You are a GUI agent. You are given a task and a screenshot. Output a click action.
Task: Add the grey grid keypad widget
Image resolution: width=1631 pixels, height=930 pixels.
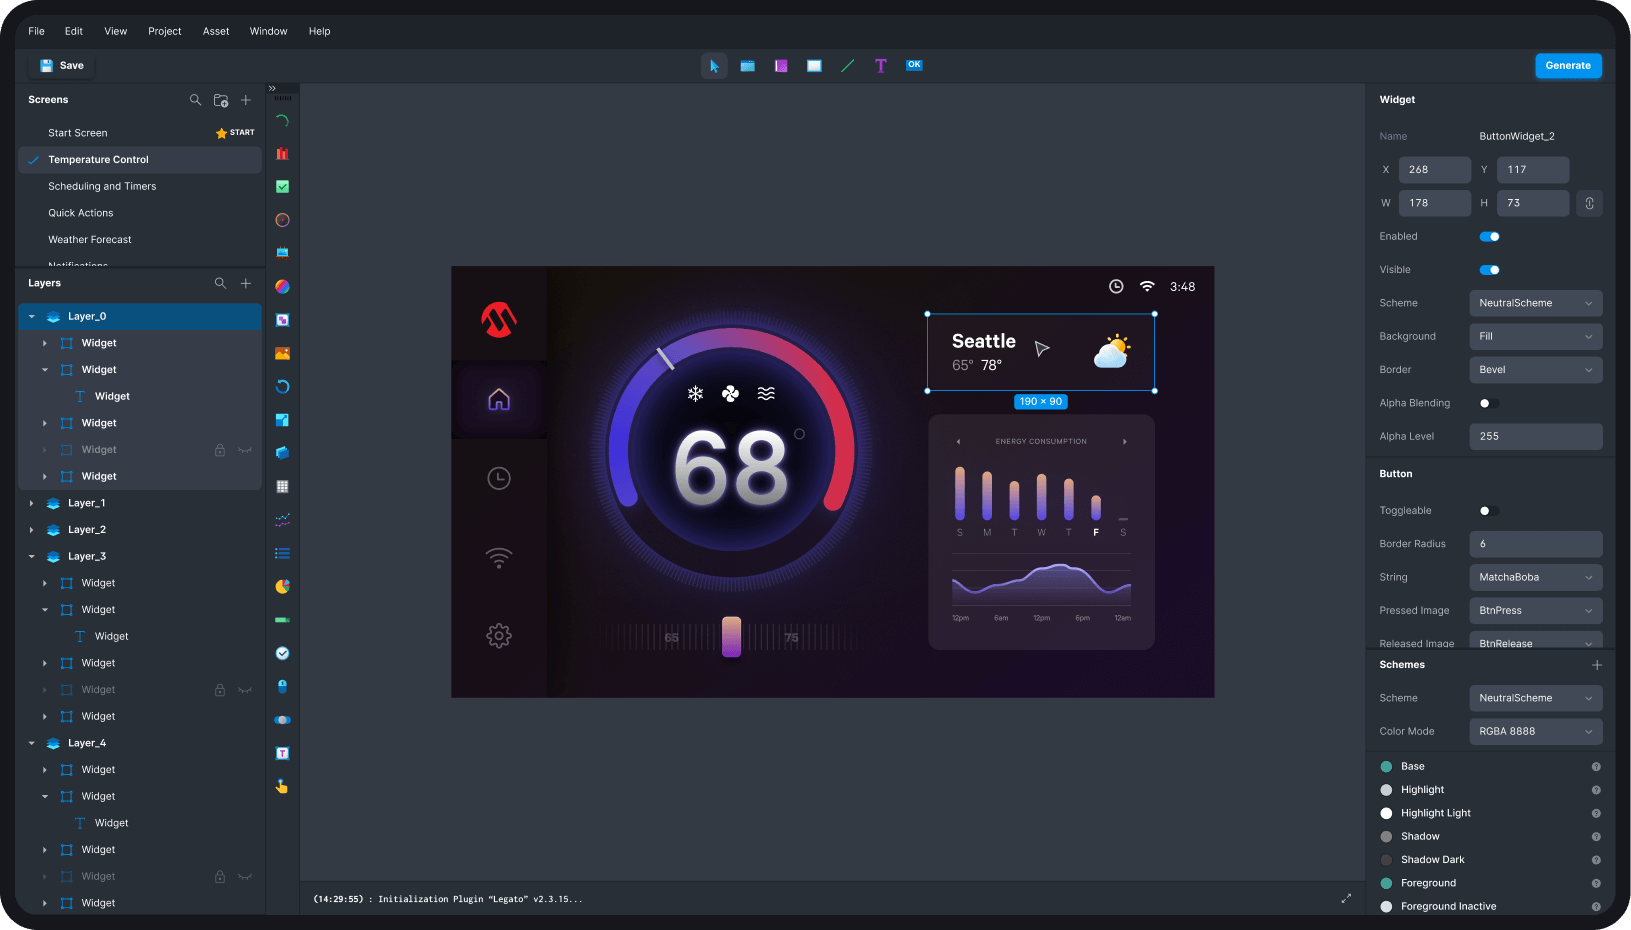[283, 487]
